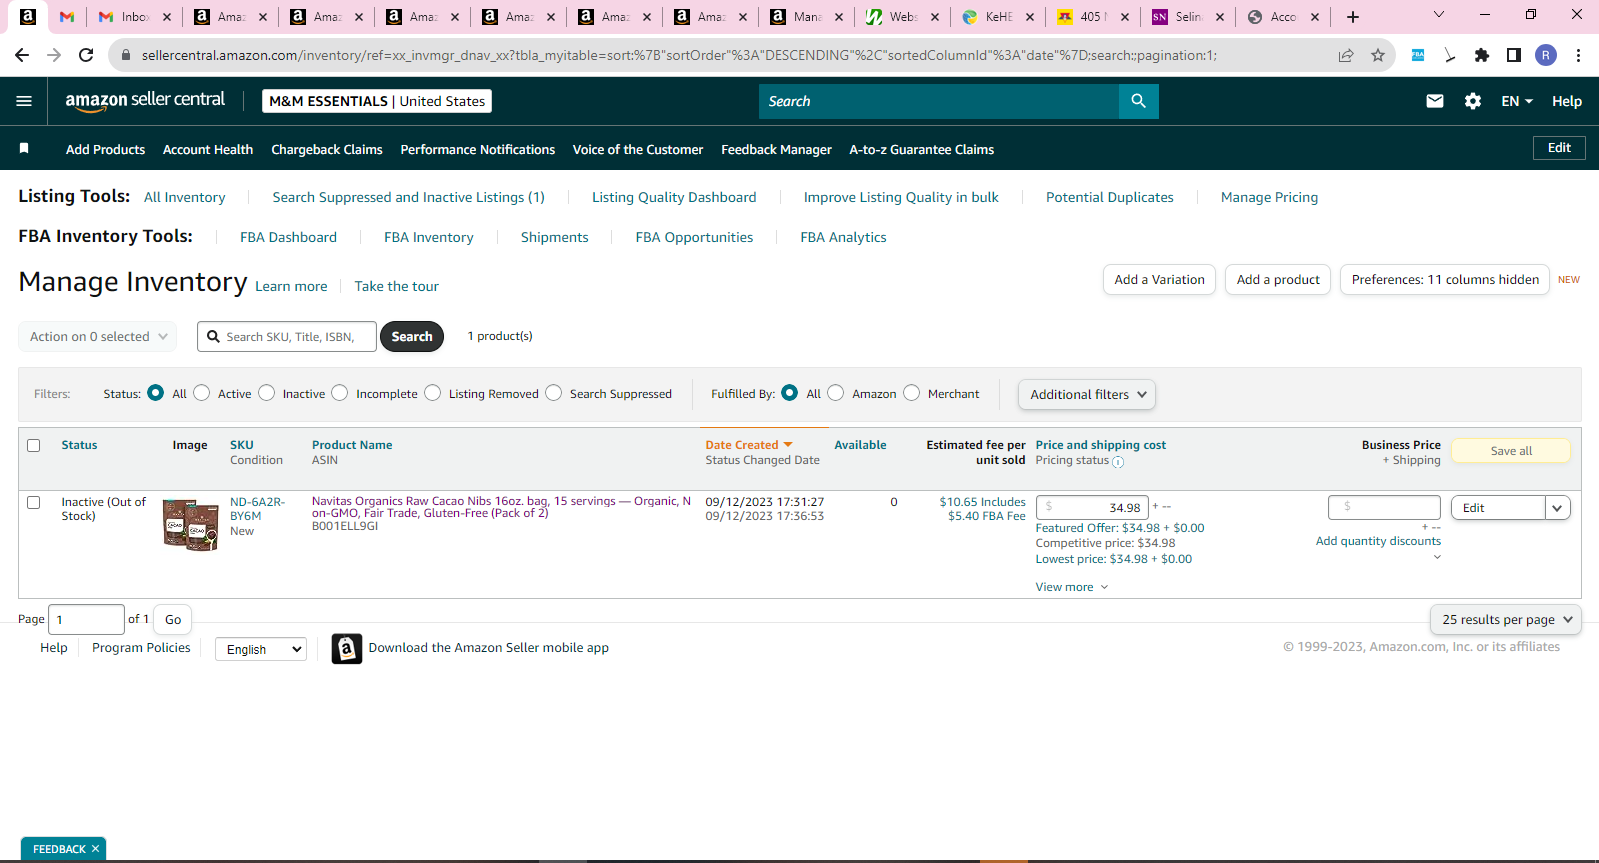
Task: Open Chargeback Claims menu item
Action: click(327, 149)
